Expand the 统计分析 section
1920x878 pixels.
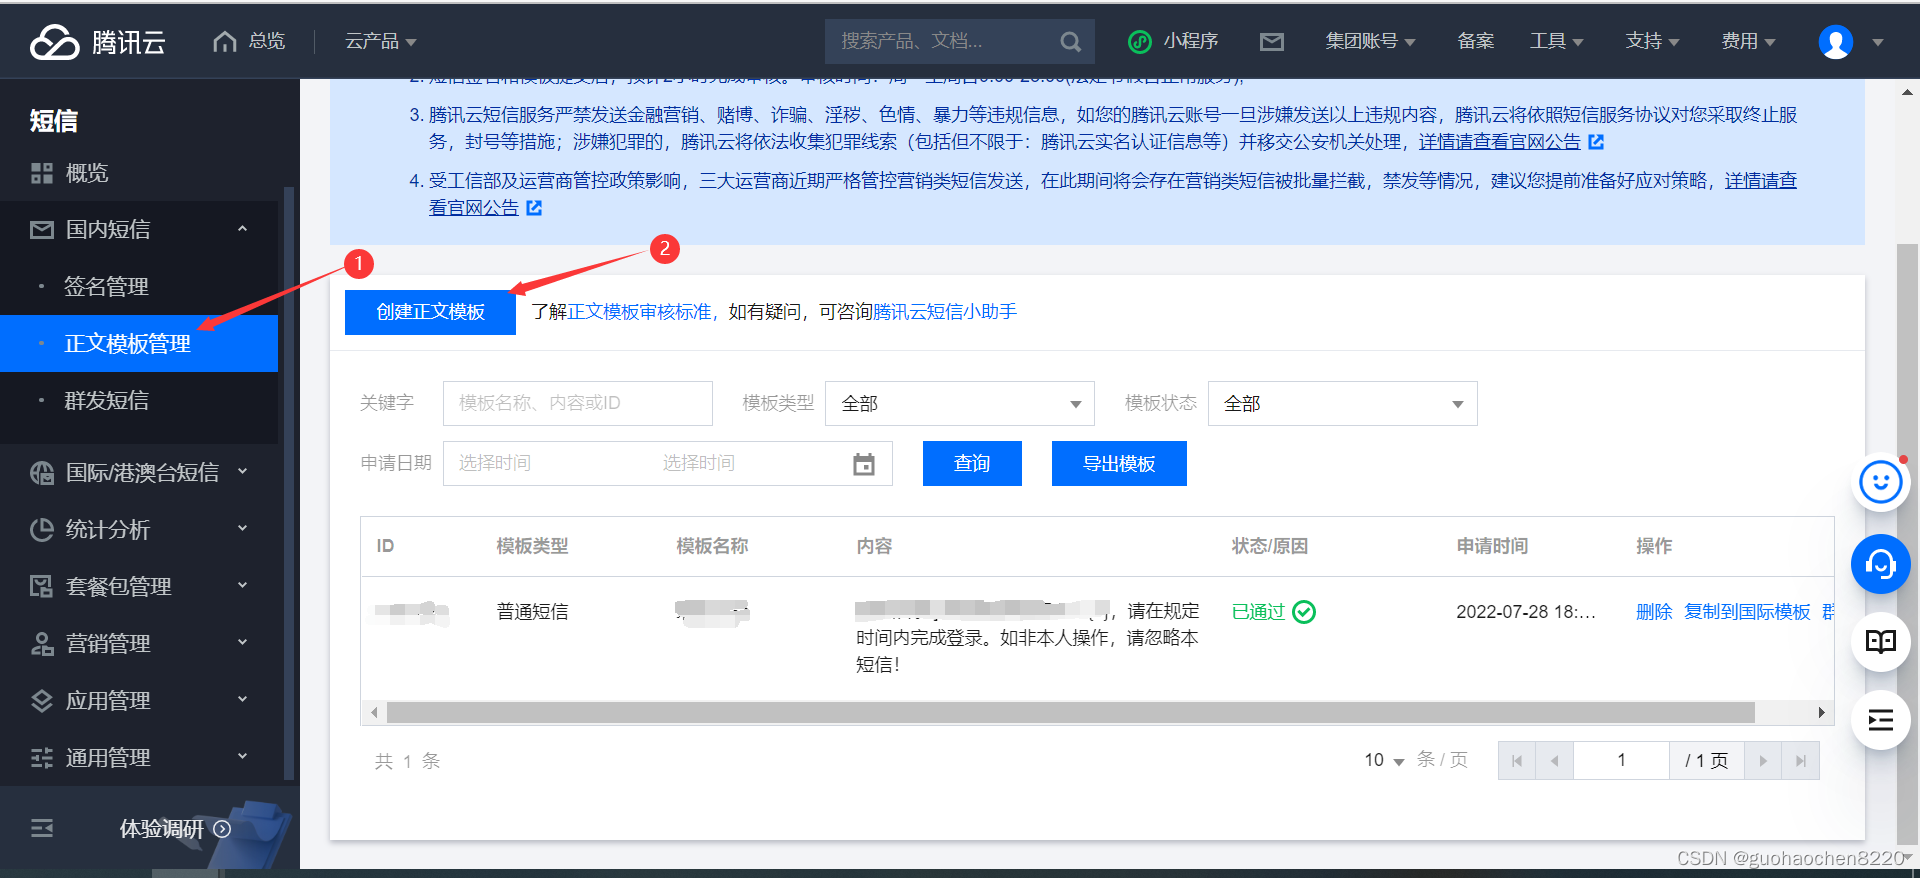[242, 529]
